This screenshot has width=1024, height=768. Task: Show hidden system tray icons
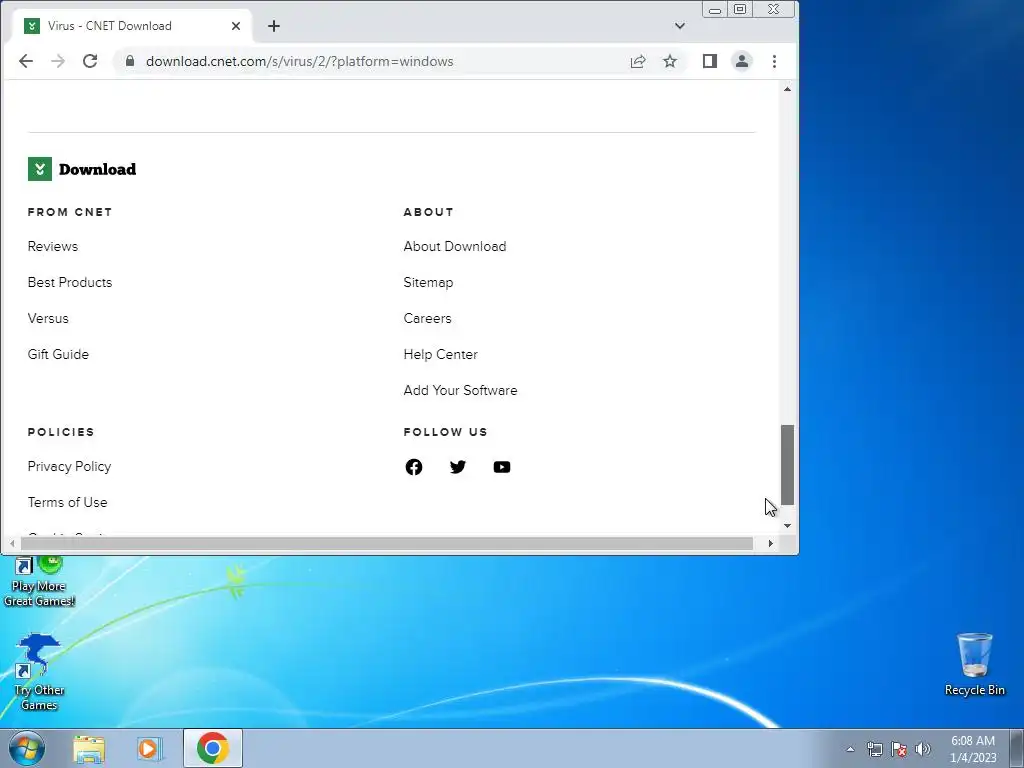point(850,749)
